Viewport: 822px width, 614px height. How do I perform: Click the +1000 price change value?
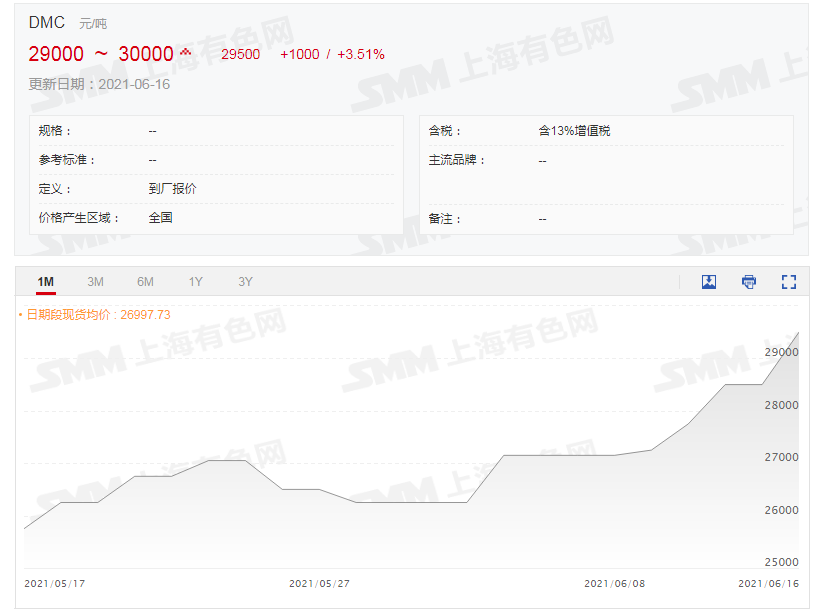300,55
